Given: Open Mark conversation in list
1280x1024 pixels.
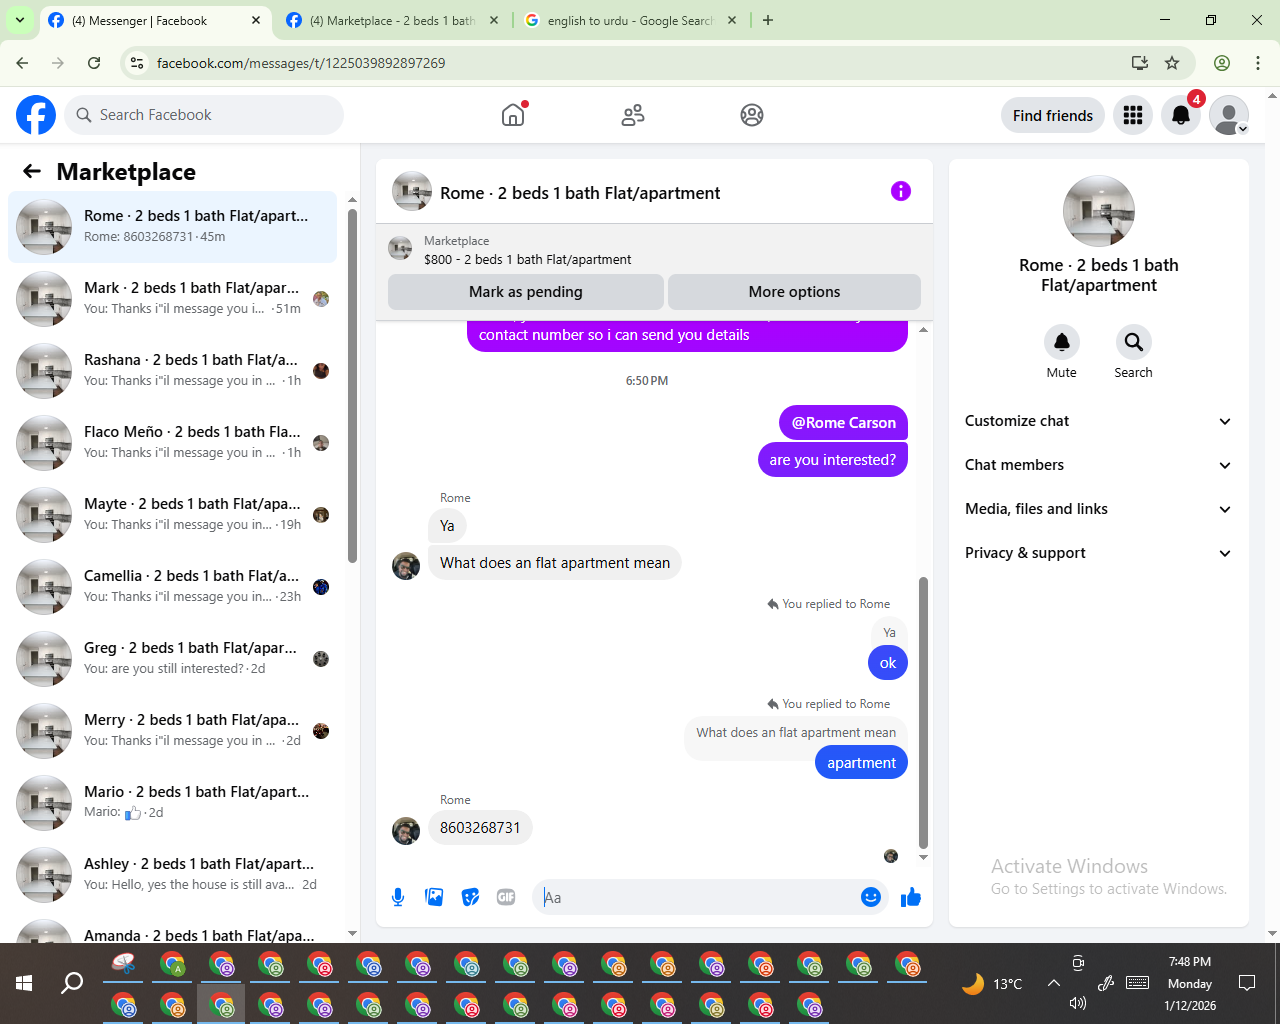Looking at the screenshot, I should (172, 299).
